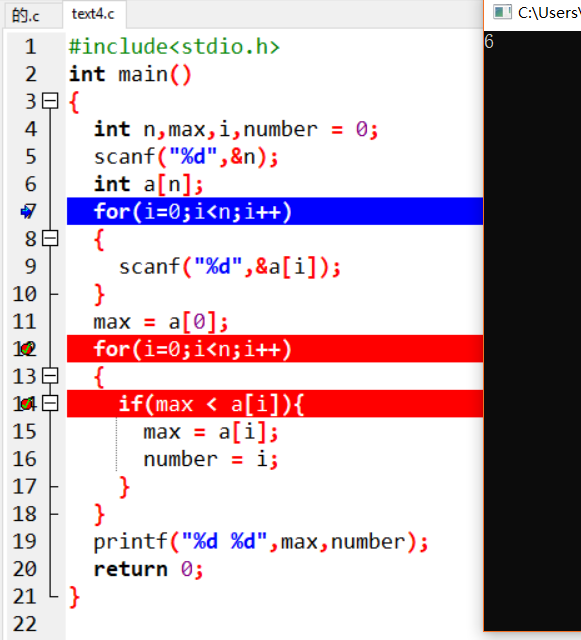Click the red highlighted for-loop on line 12
Image resolution: width=581 pixels, height=640 pixels.
click(x=275, y=349)
